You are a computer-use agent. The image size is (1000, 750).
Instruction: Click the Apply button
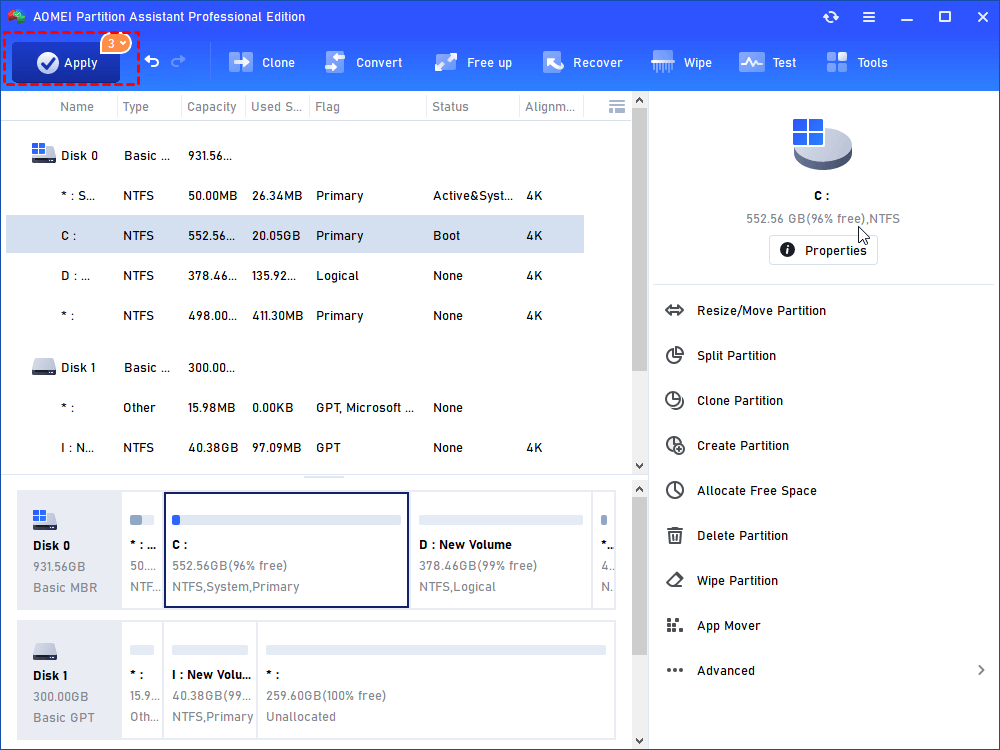pos(66,62)
